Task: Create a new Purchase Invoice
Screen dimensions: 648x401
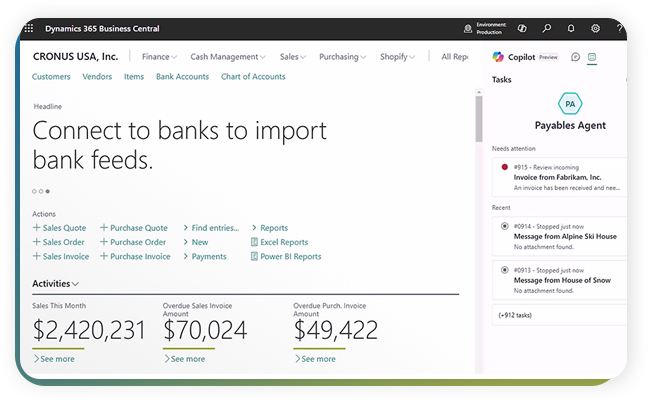Action: coord(135,257)
